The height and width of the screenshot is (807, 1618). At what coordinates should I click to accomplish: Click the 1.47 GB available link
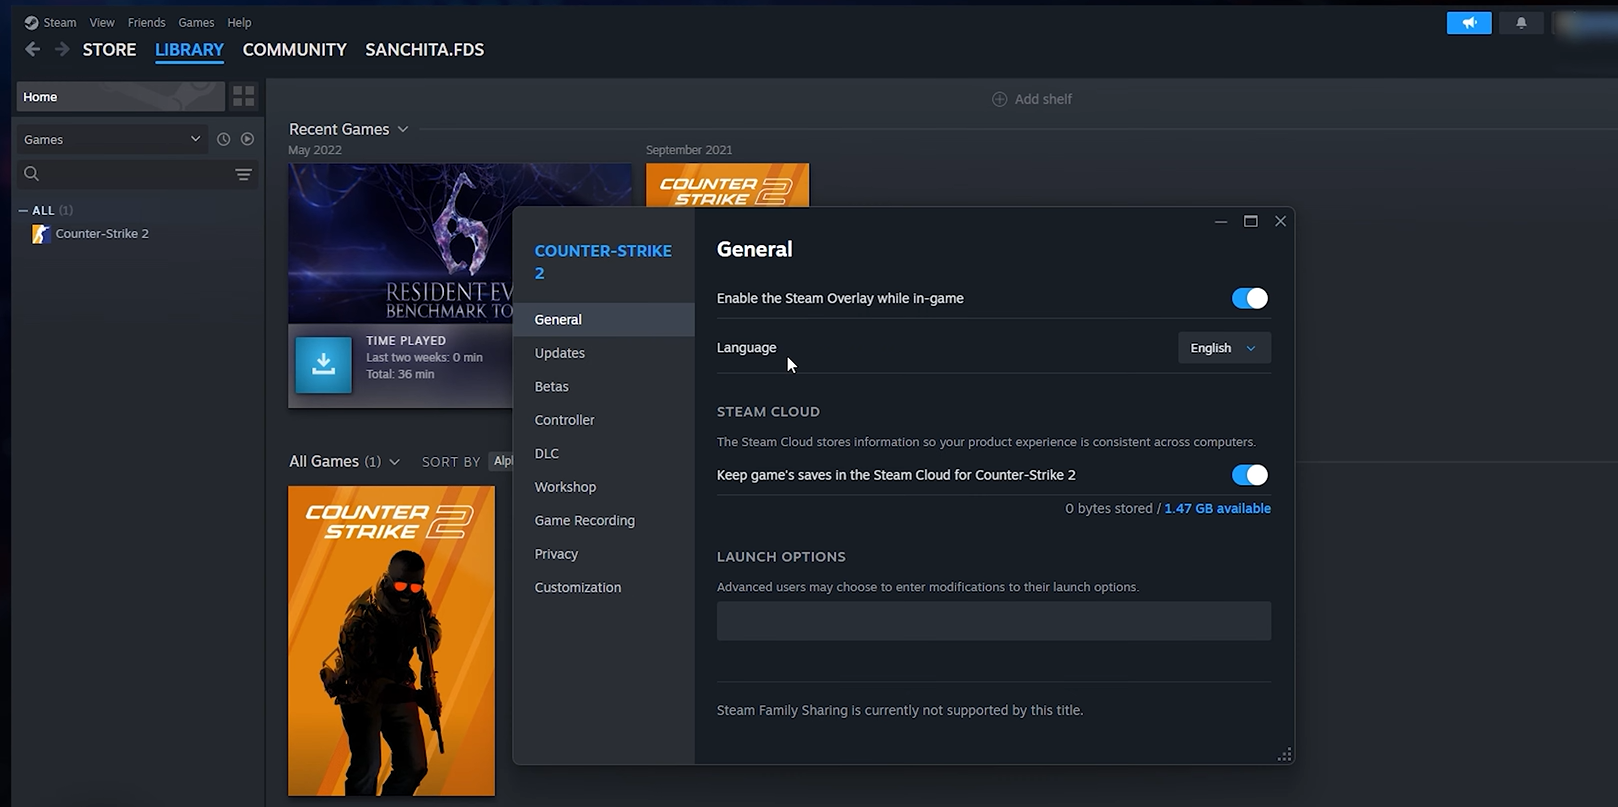click(1217, 508)
